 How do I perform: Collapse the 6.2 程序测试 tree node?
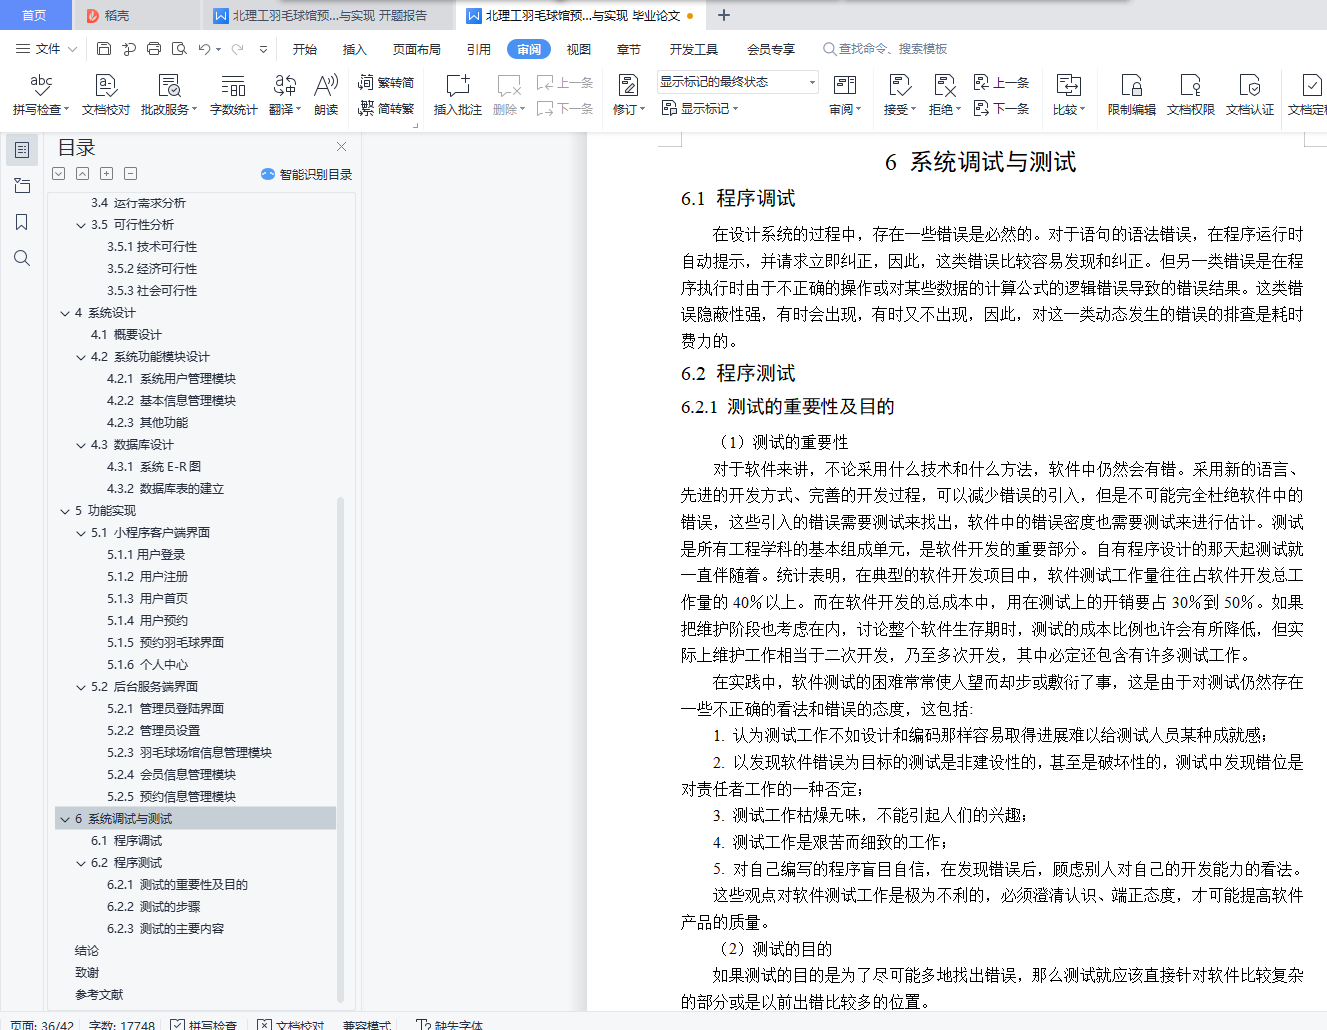(x=81, y=863)
